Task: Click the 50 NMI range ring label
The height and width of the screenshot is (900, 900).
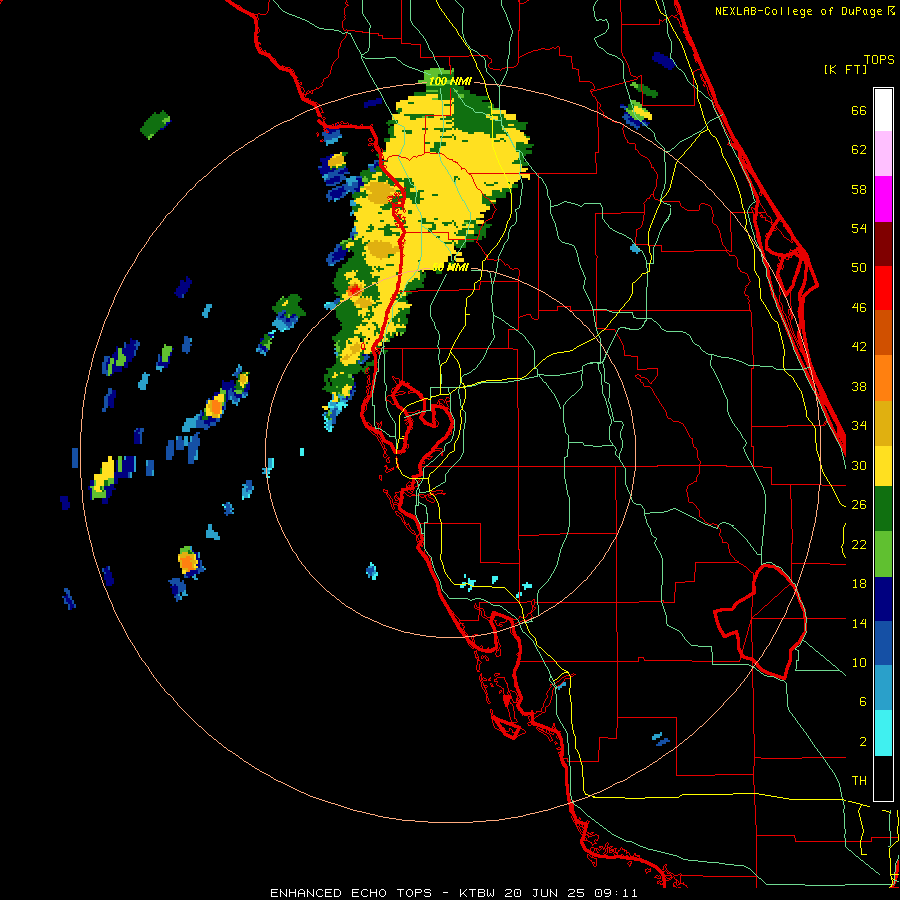Action: pyautogui.click(x=450, y=267)
